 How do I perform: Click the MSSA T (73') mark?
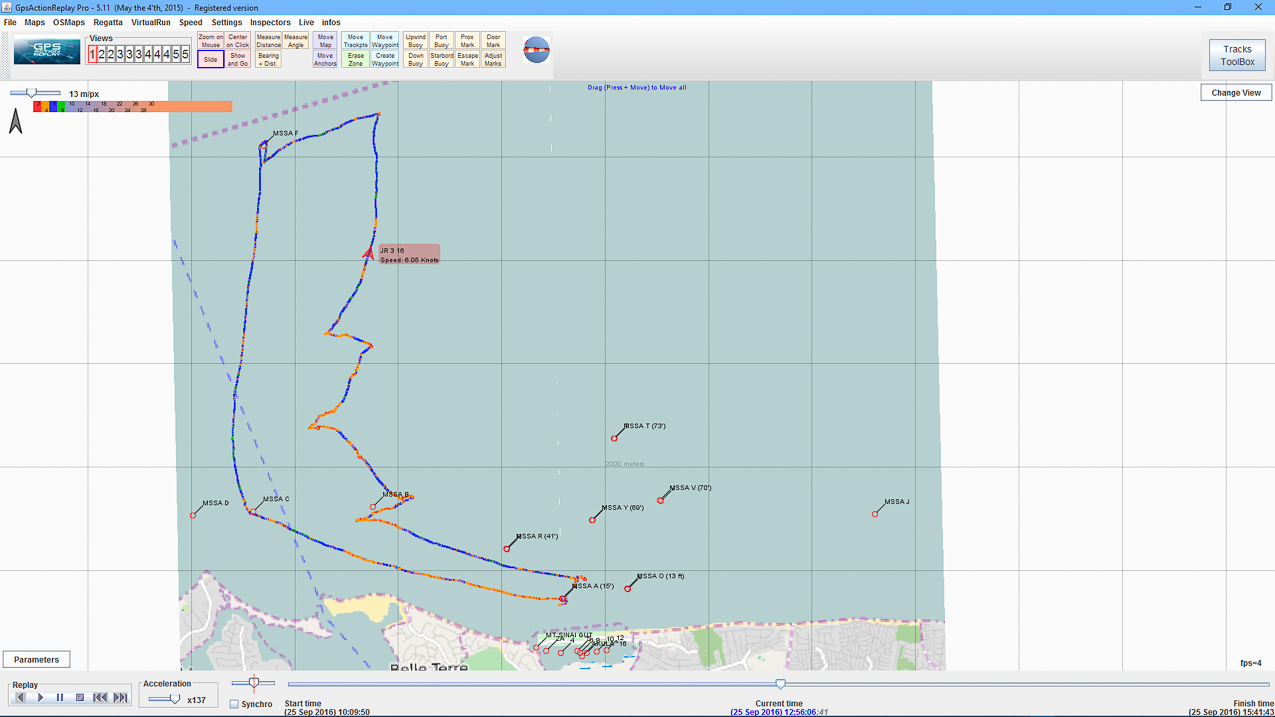tap(614, 438)
